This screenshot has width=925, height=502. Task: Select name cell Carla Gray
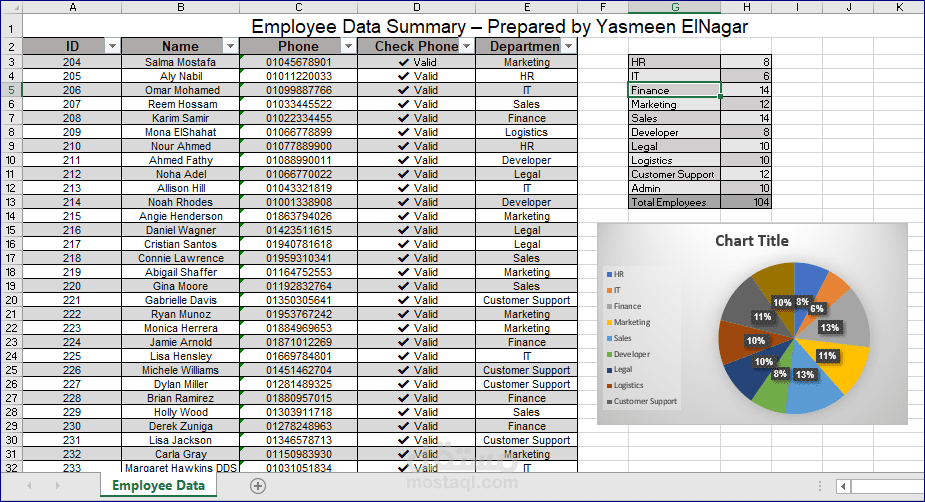coord(181,454)
